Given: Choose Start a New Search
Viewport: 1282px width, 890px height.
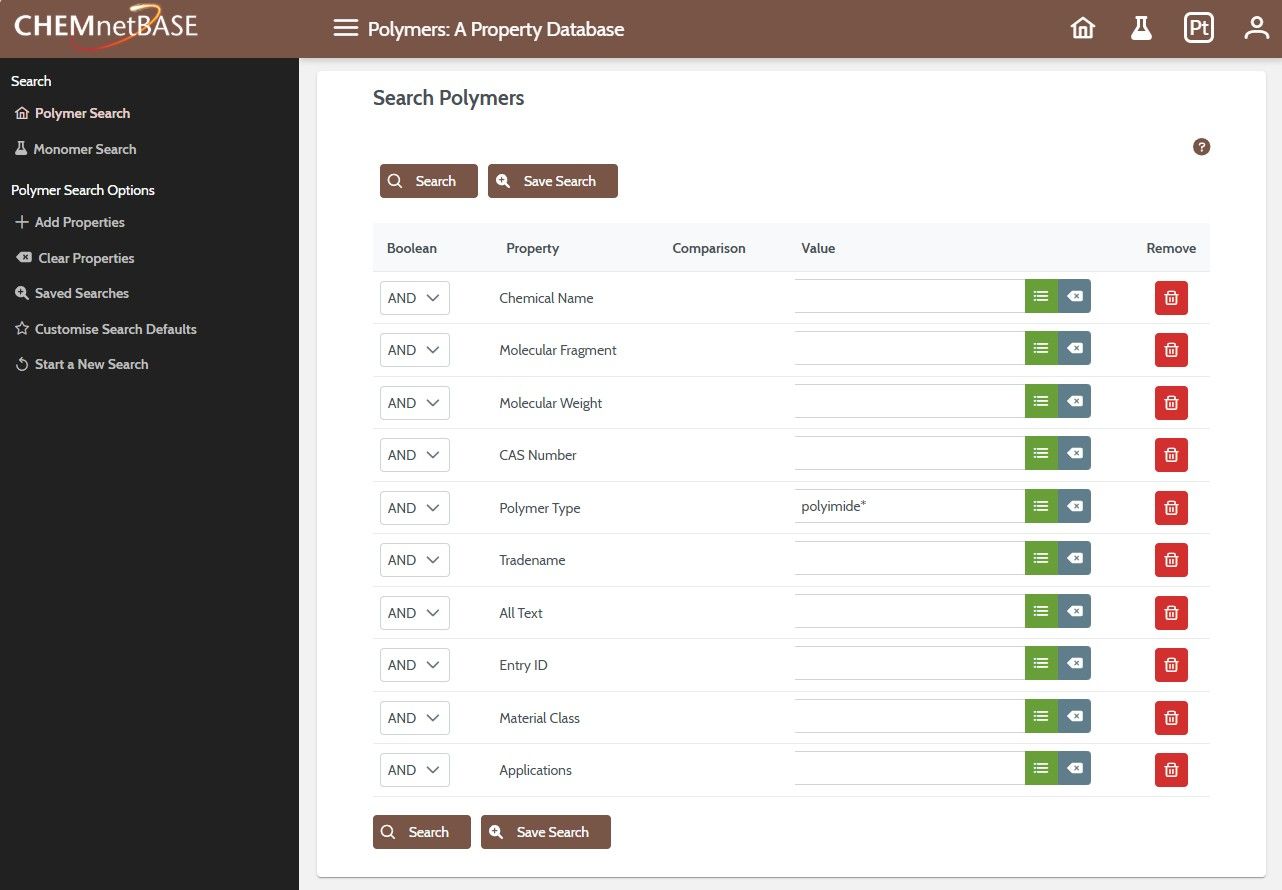Looking at the screenshot, I should tap(82, 364).
